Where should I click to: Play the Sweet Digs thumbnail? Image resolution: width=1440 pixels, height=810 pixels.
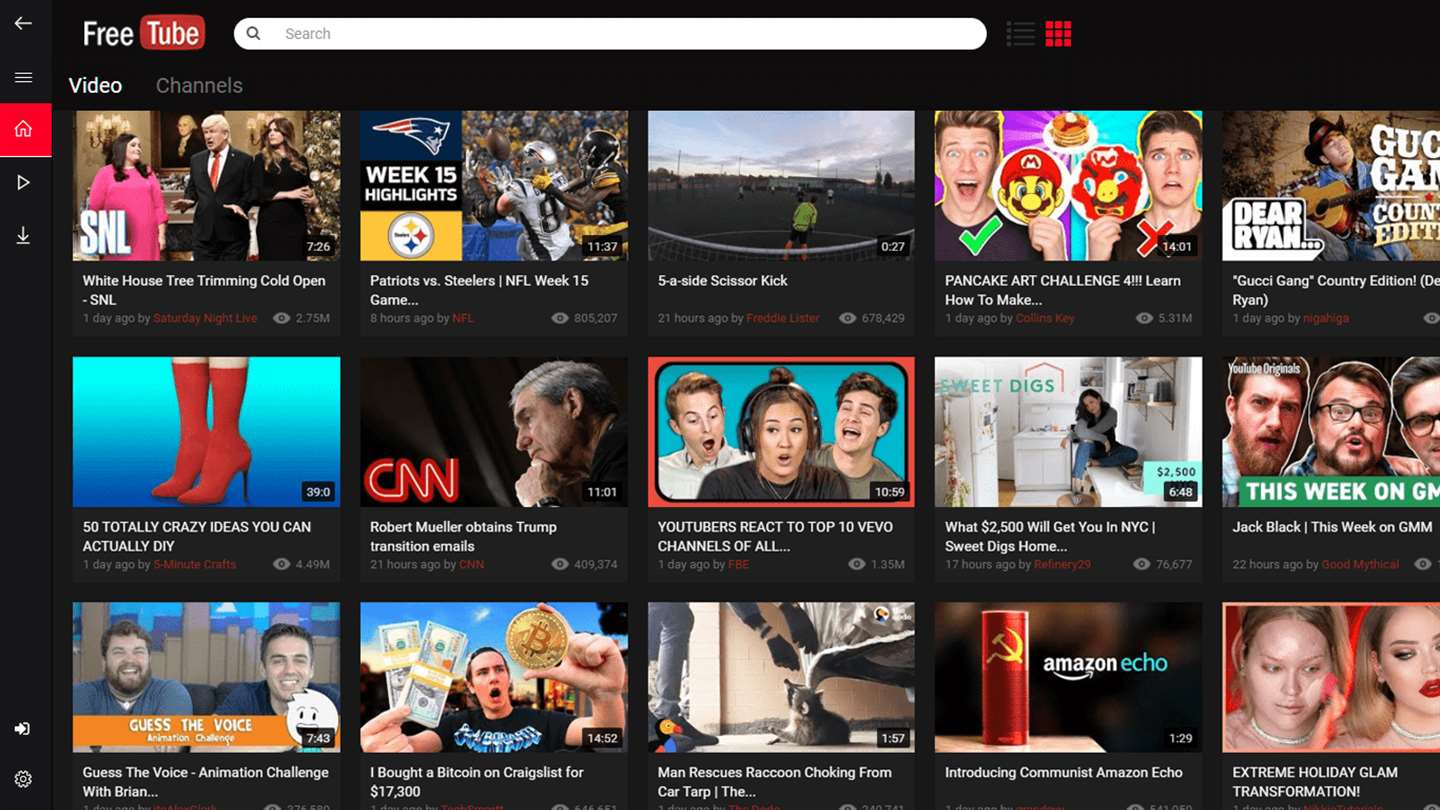1068,432
